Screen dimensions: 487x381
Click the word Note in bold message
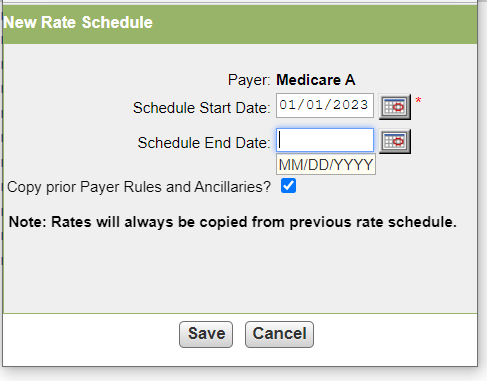(27, 222)
